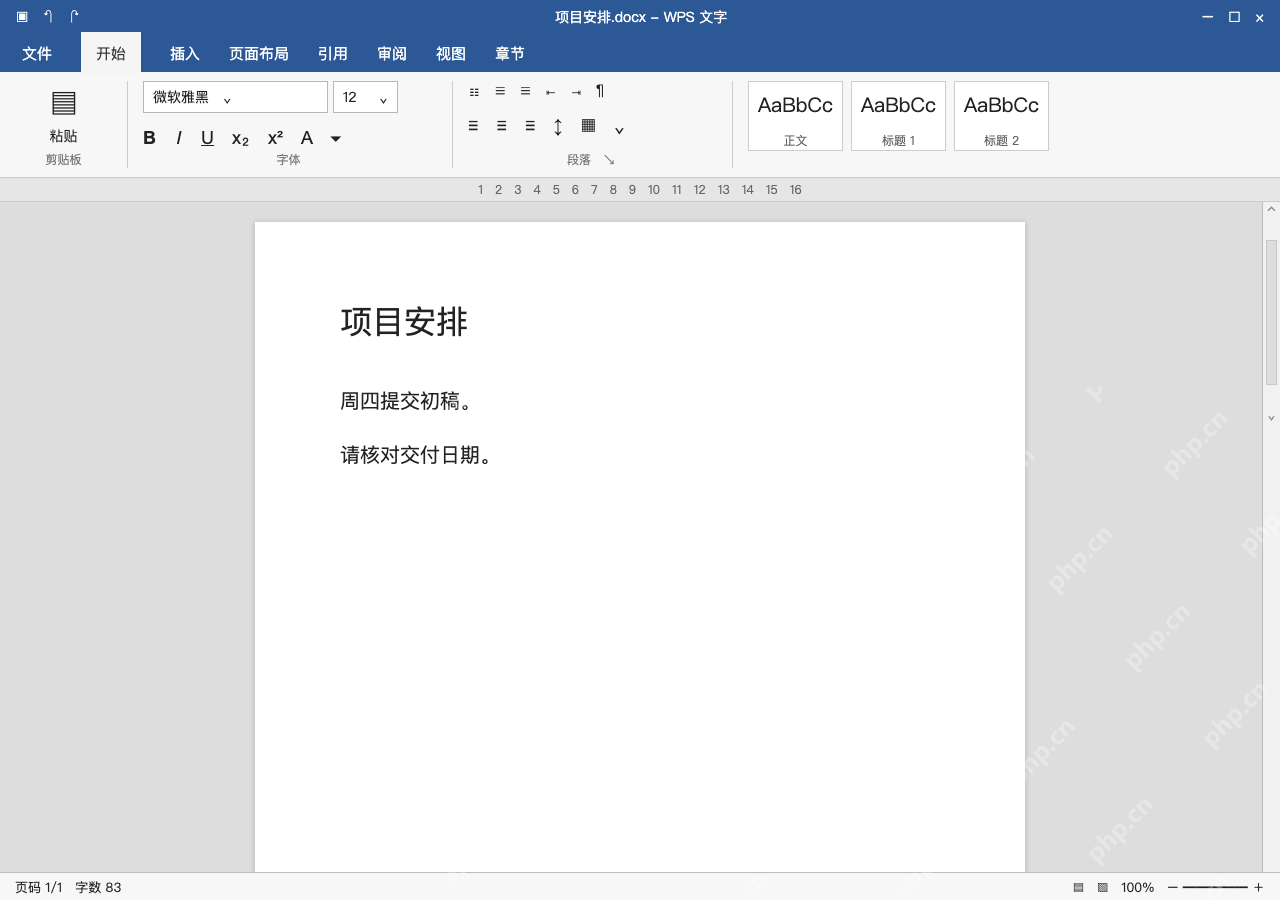Viewport: 1280px width, 900px height.
Task: Apply a bulleted list to the paragraph
Action: pyautogui.click(x=474, y=92)
